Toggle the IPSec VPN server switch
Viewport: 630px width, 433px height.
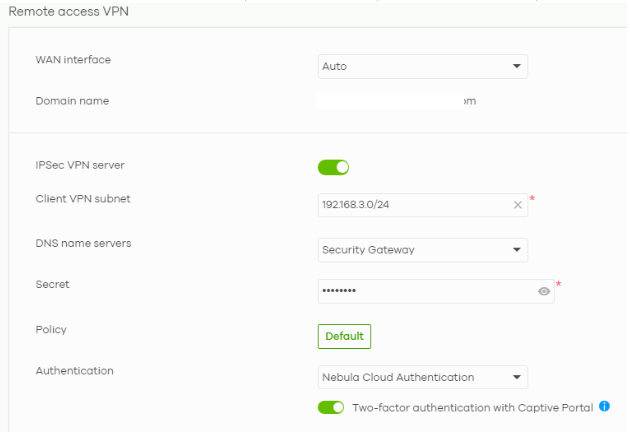pos(333,167)
